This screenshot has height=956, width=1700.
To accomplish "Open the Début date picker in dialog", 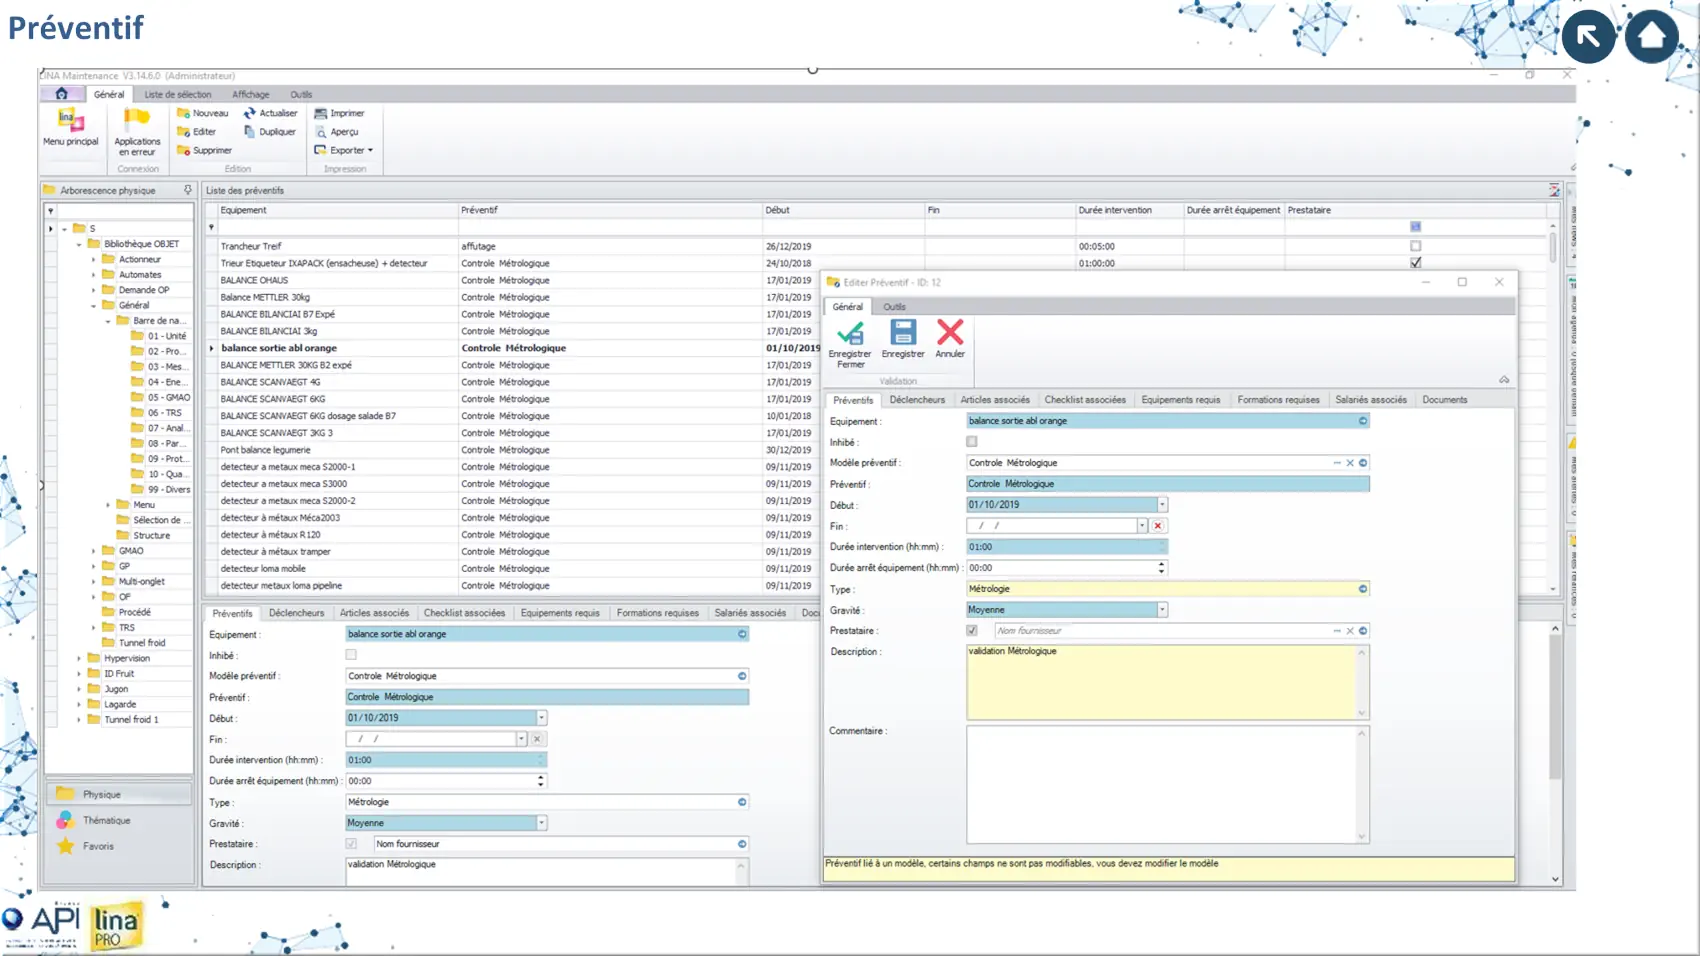I will pos(1162,505).
